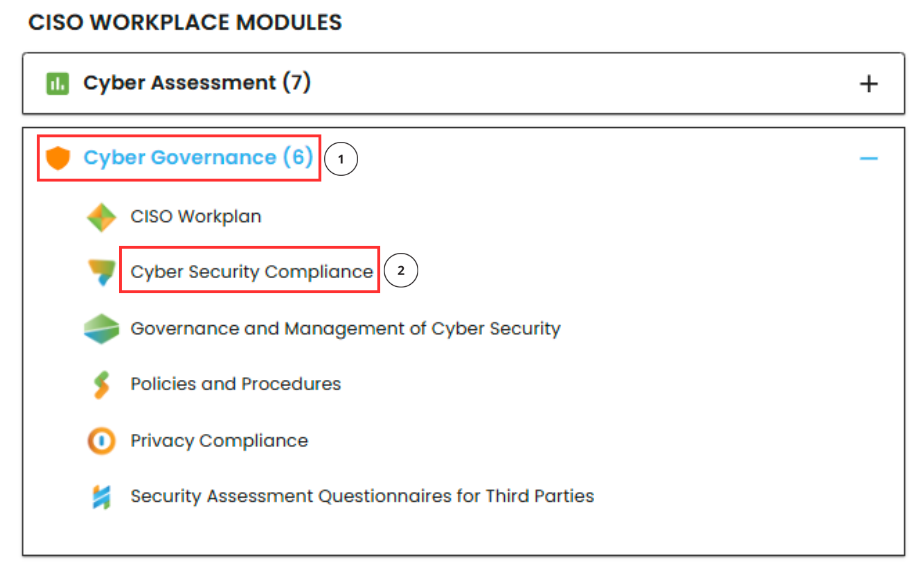Click the Governance and Management module icon
The height and width of the screenshot is (564, 912).
click(101, 329)
